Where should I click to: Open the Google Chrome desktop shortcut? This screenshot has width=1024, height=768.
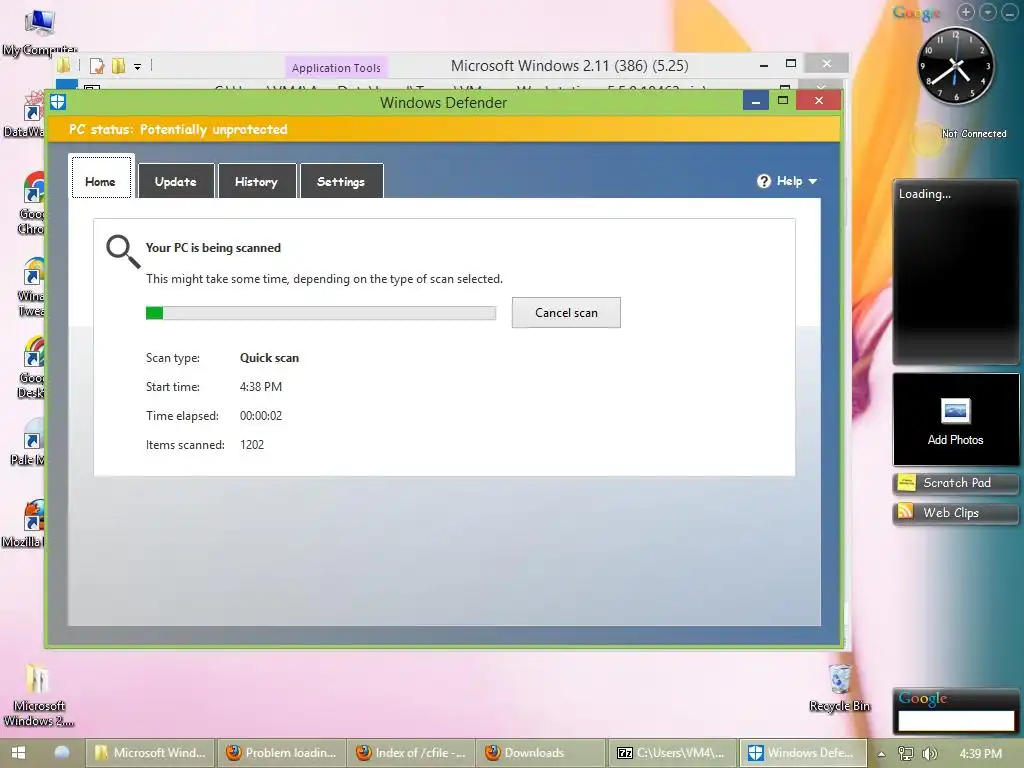click(33, 202)
